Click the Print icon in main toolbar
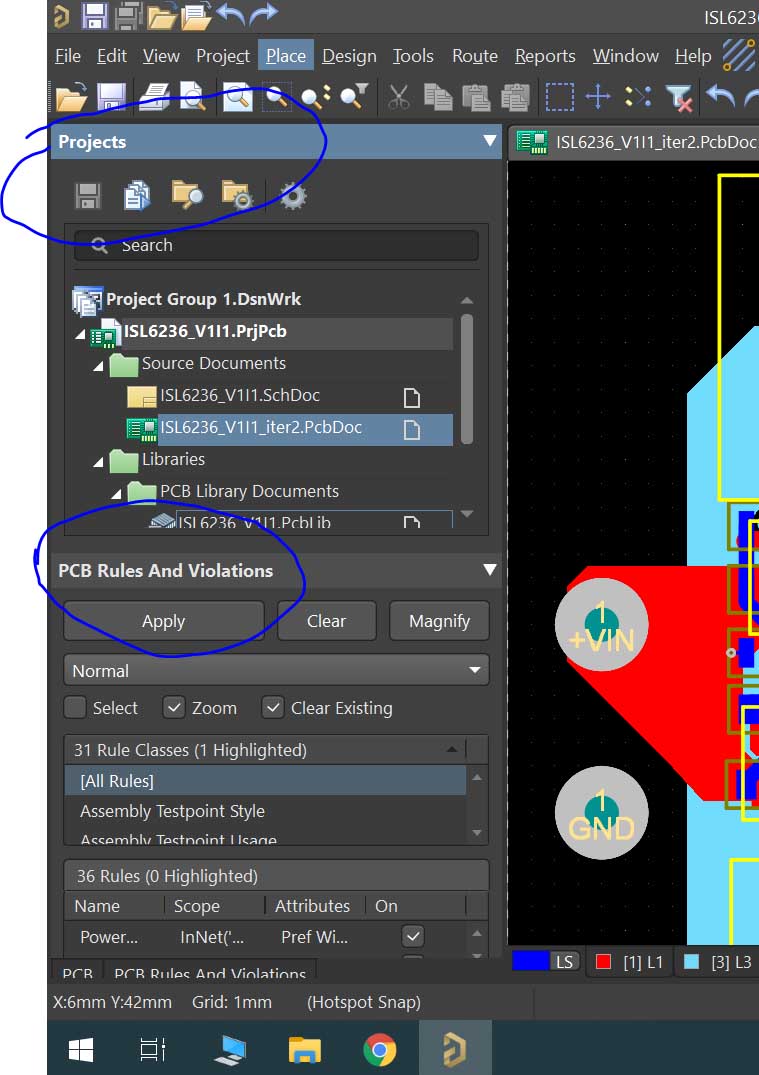 click(x=154, y=97)
